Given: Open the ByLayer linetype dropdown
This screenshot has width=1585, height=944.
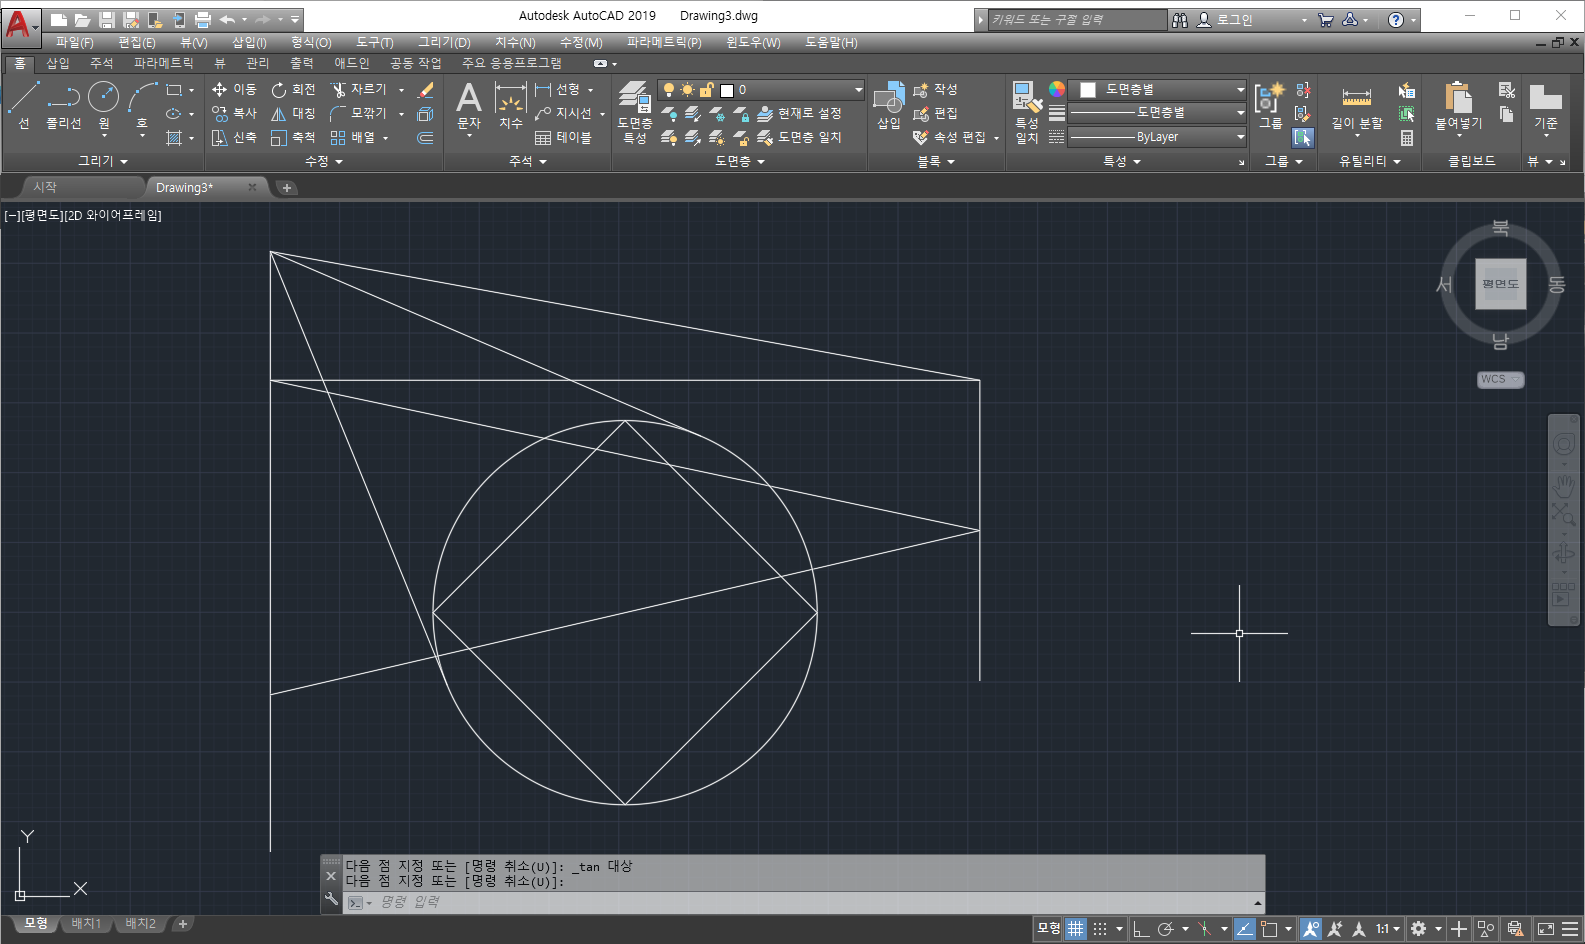Looking at the screenshot, I should point(1158,137).
